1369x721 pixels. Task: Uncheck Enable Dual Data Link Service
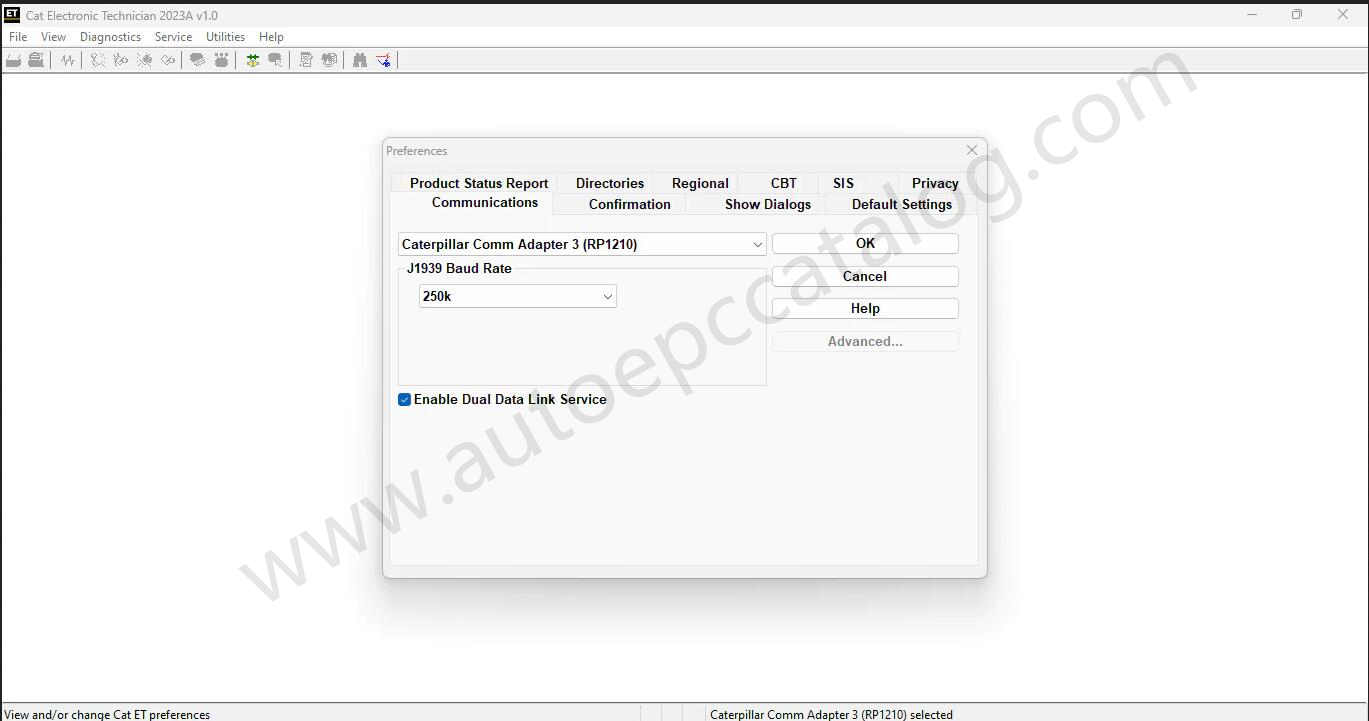(404, 399)
